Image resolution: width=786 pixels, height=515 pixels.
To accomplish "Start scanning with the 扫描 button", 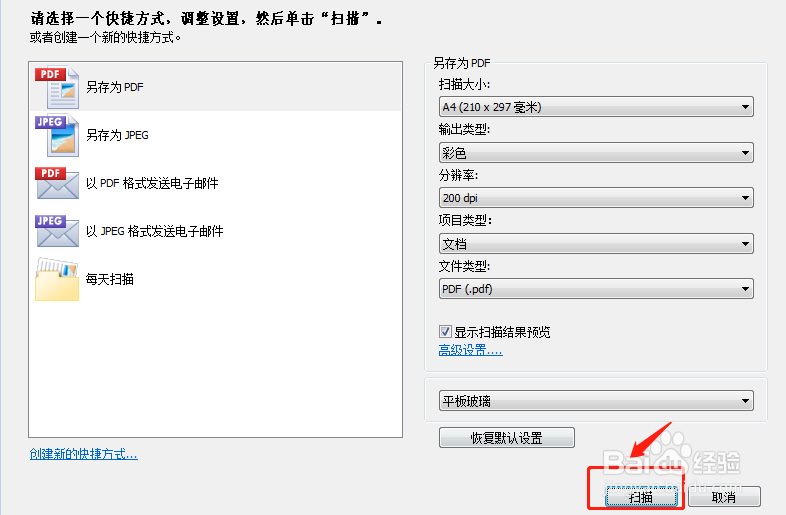I will (641, 497).
